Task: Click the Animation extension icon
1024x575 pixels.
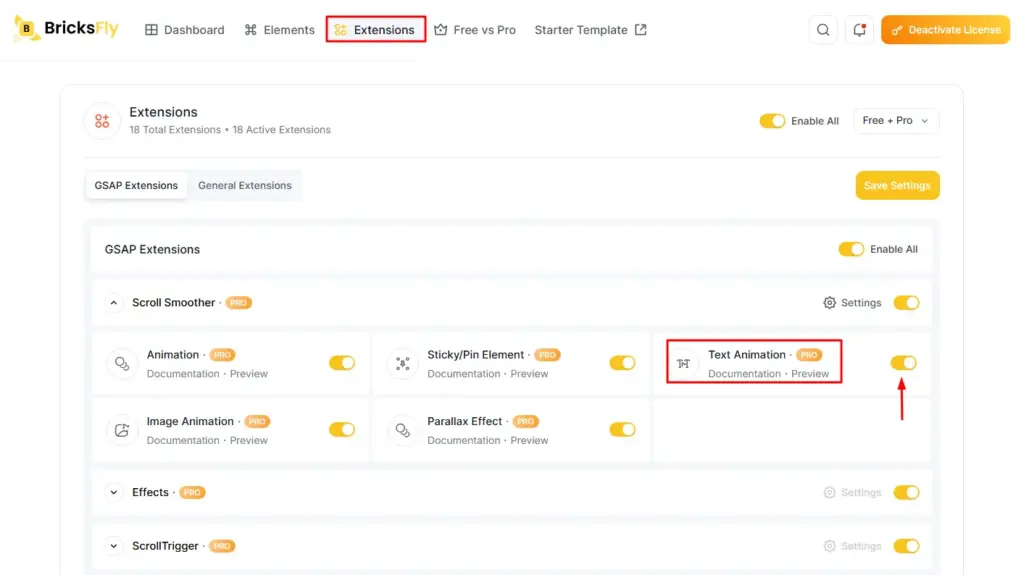Action: pos(122,363)
